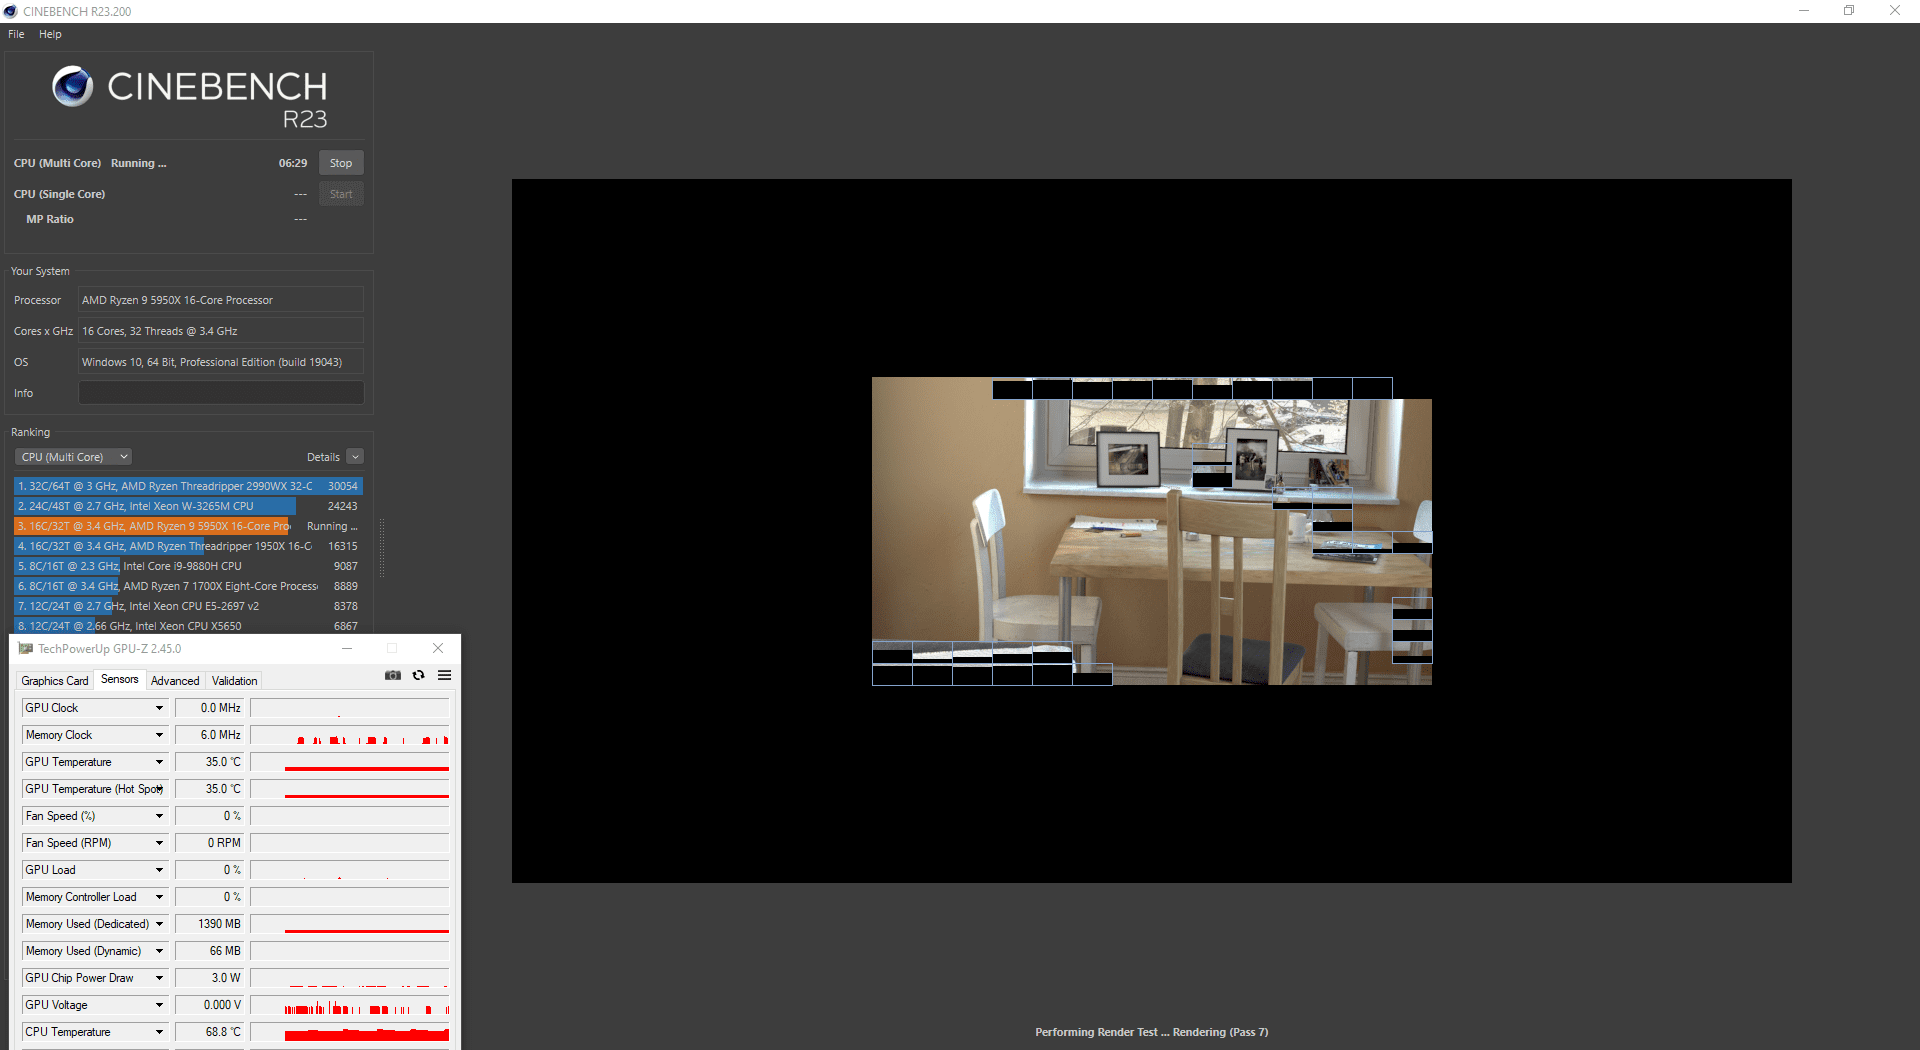Click Start for CPU Single Core

[341, 194]
